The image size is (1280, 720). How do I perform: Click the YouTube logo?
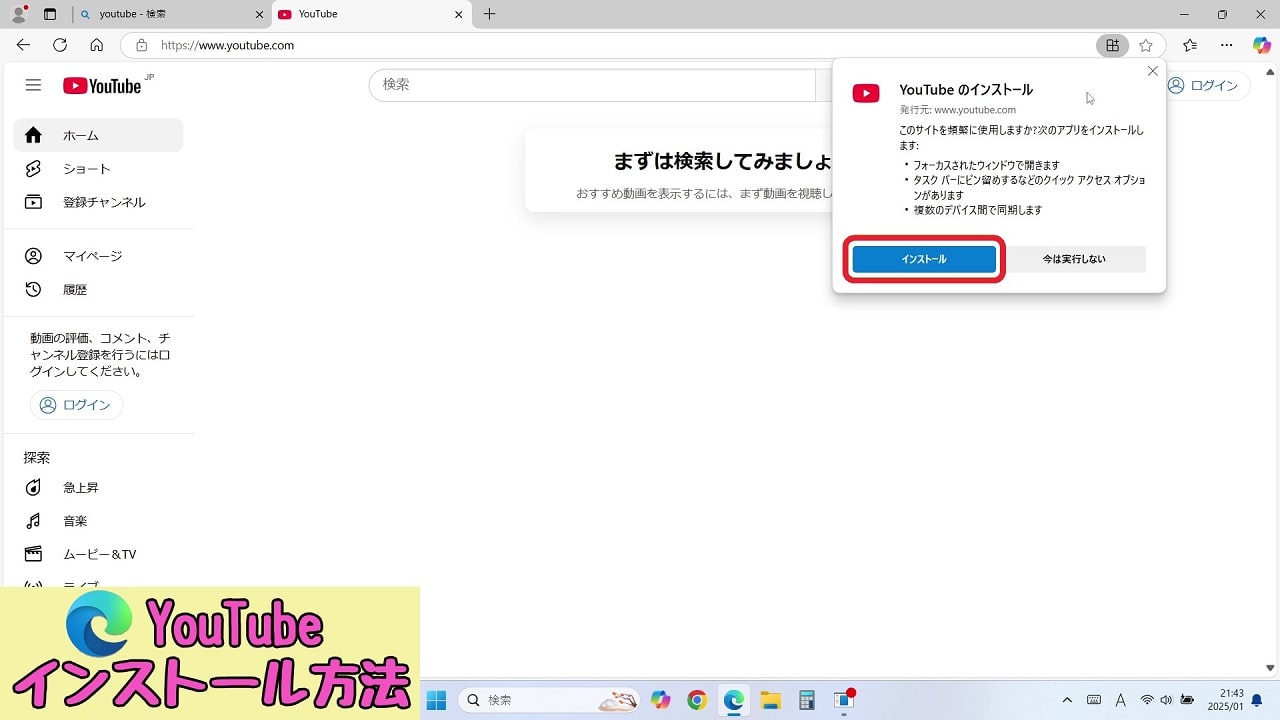102,86
